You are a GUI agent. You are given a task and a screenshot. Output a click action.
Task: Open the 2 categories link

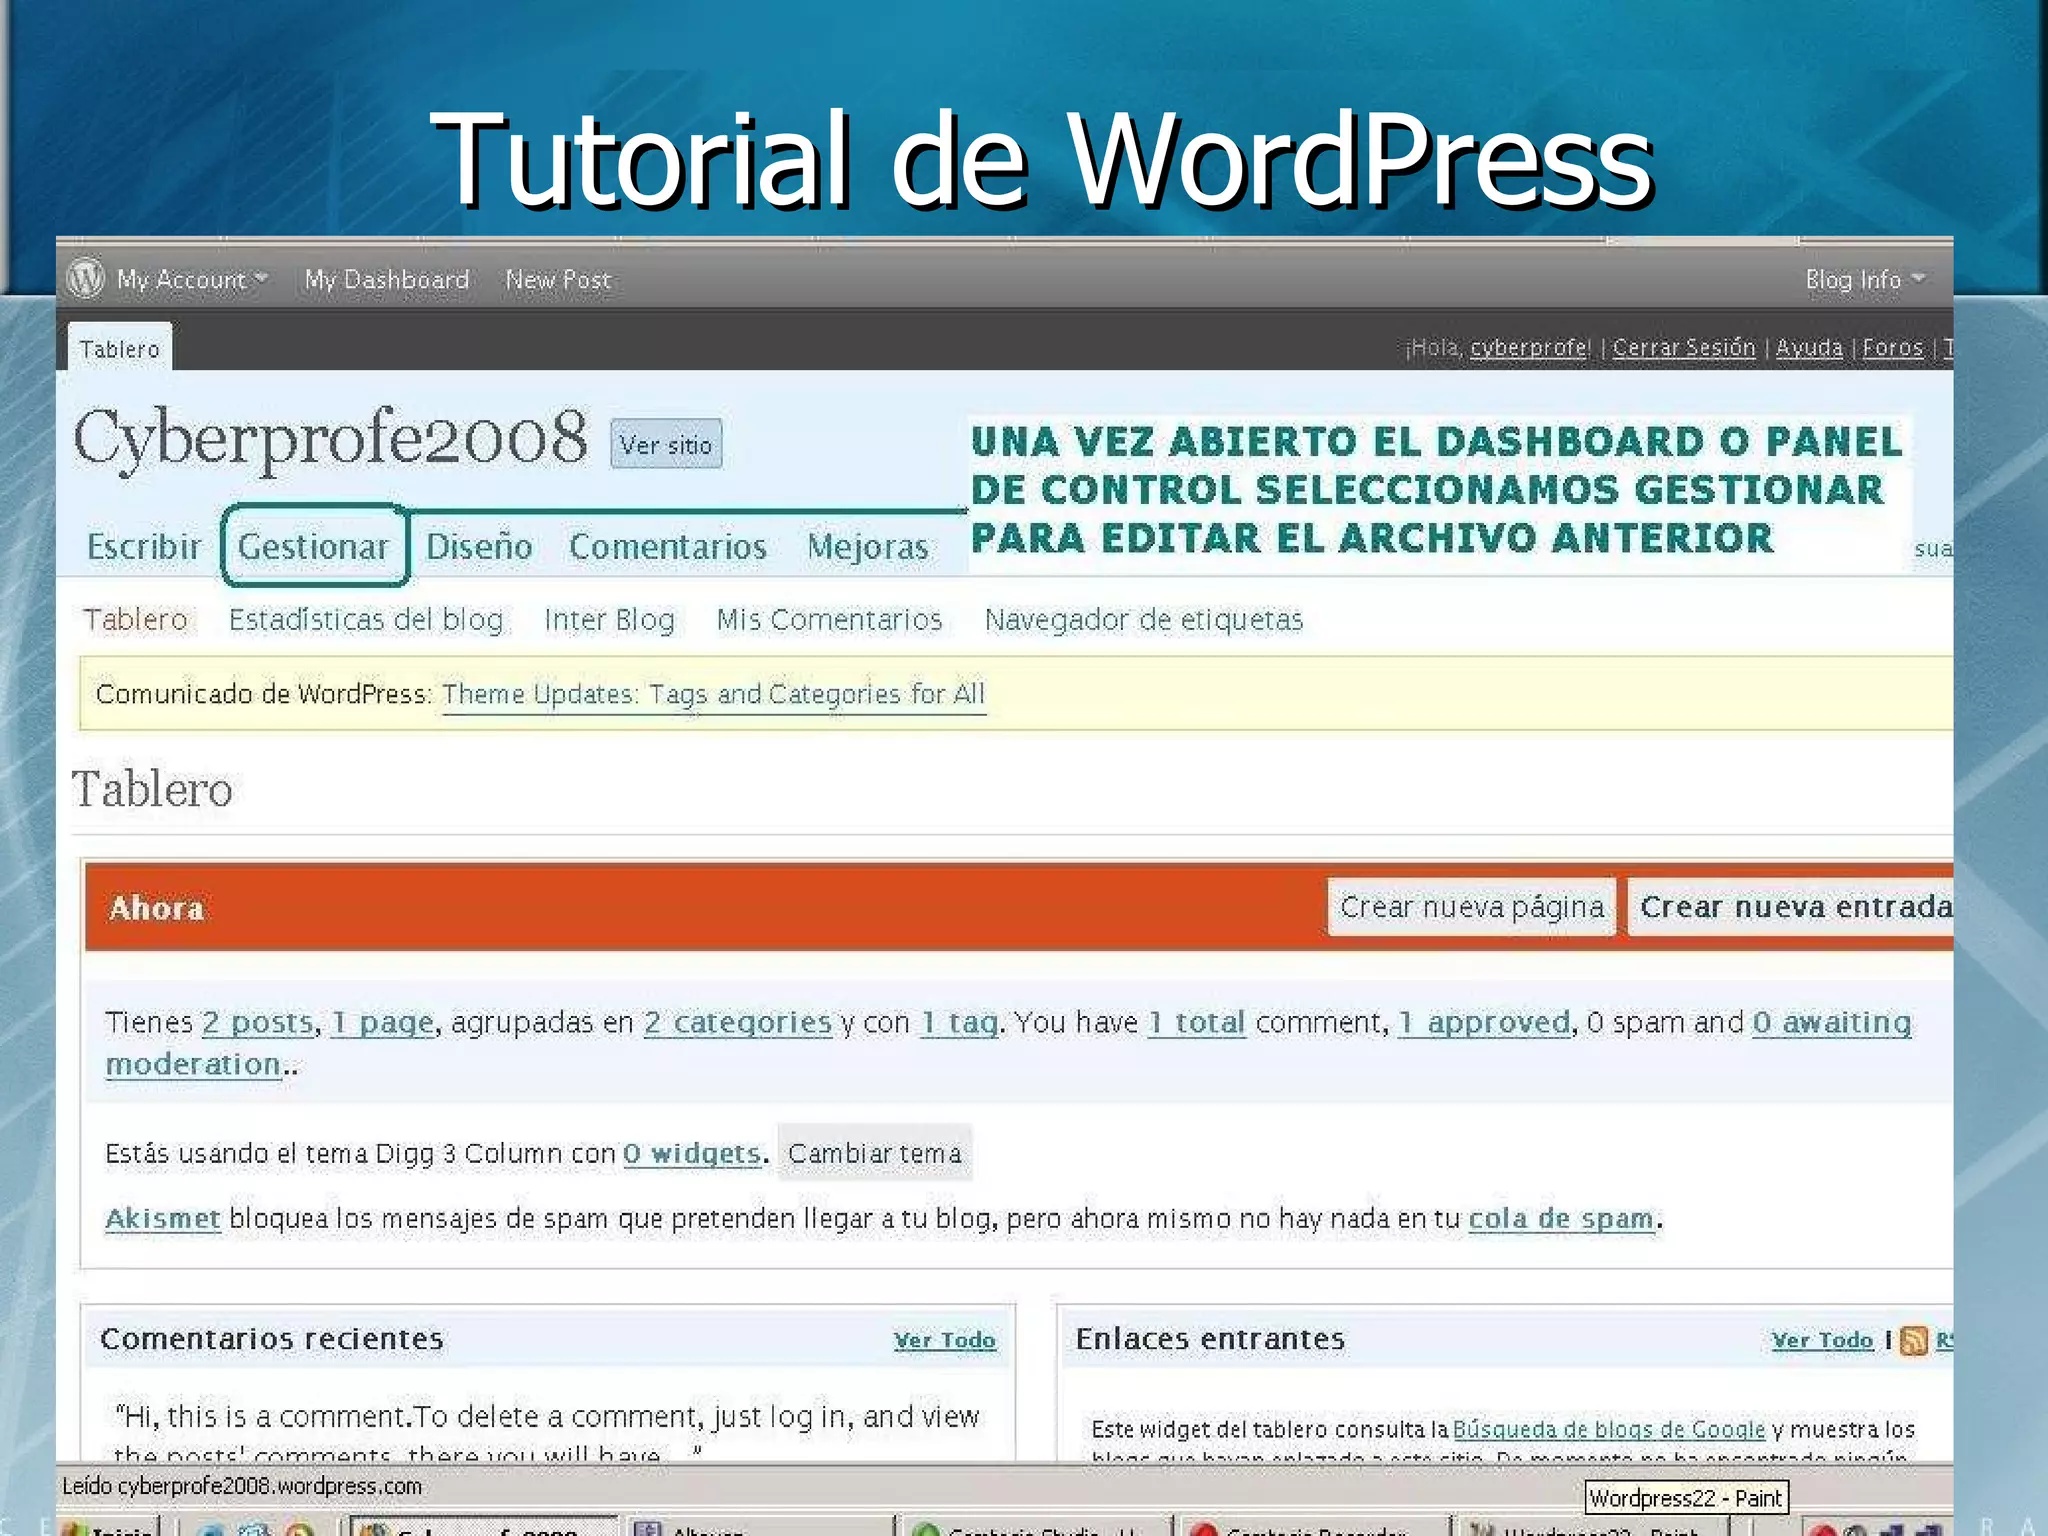738,1023
